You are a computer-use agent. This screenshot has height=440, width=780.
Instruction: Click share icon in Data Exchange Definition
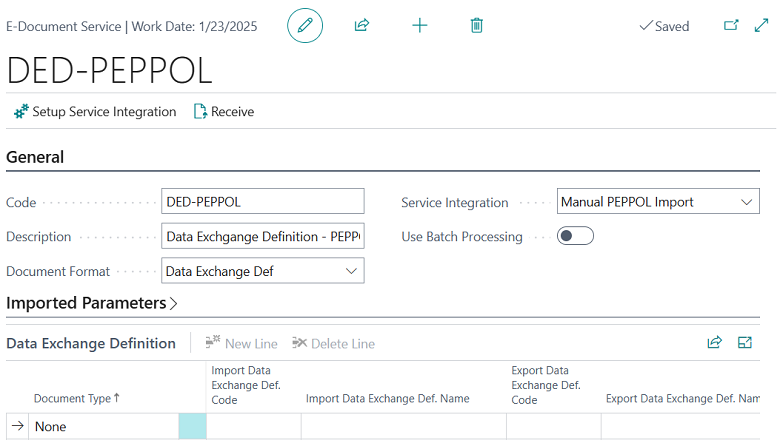click(x=714, y=343)
